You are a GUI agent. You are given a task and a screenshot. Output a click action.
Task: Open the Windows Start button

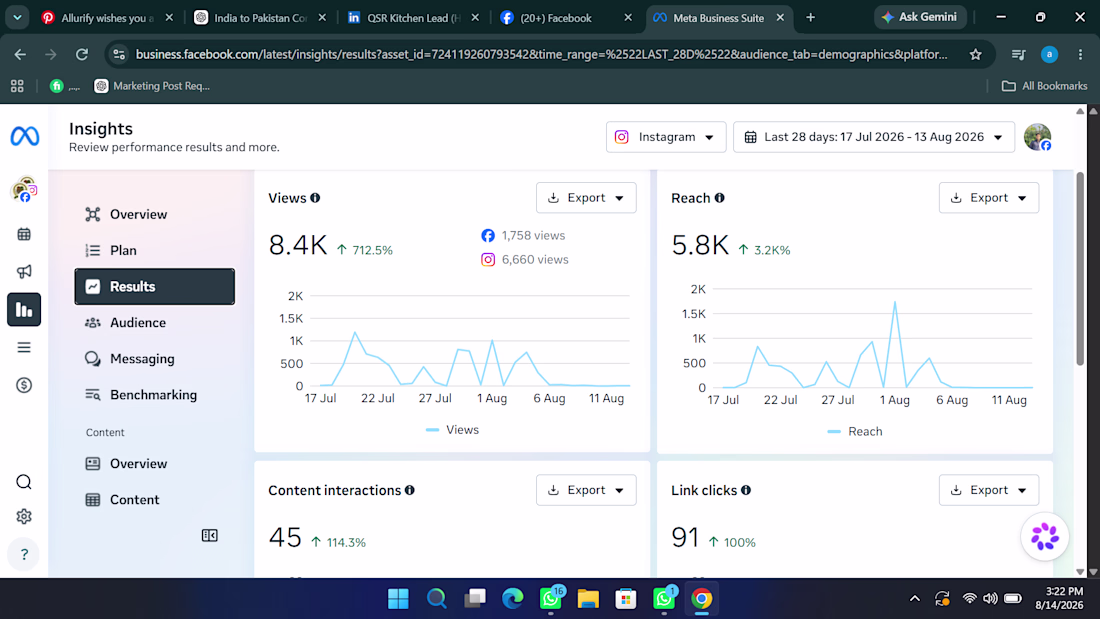tap(398, 599)
